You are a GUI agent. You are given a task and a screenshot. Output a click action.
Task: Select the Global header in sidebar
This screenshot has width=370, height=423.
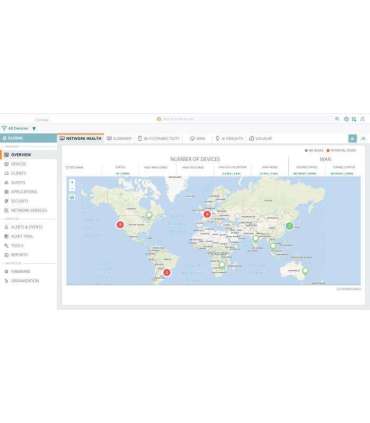(28, 138)
